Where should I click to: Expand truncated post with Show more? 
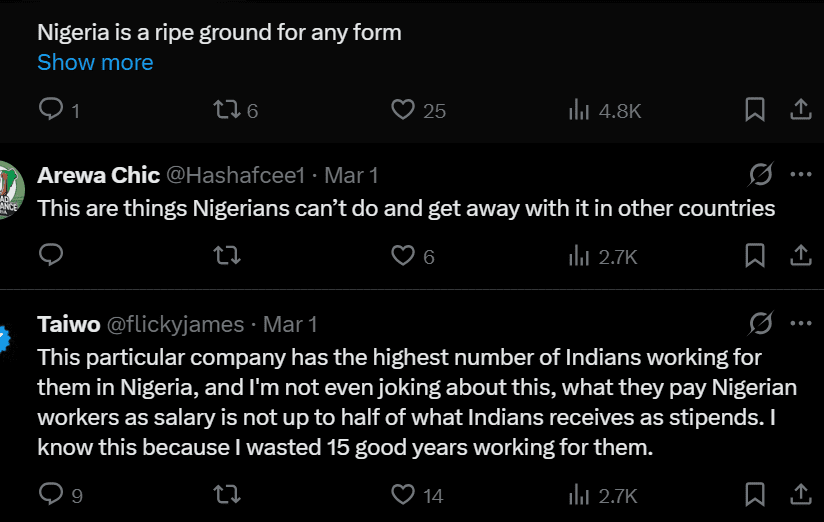(x=95, y=62)
